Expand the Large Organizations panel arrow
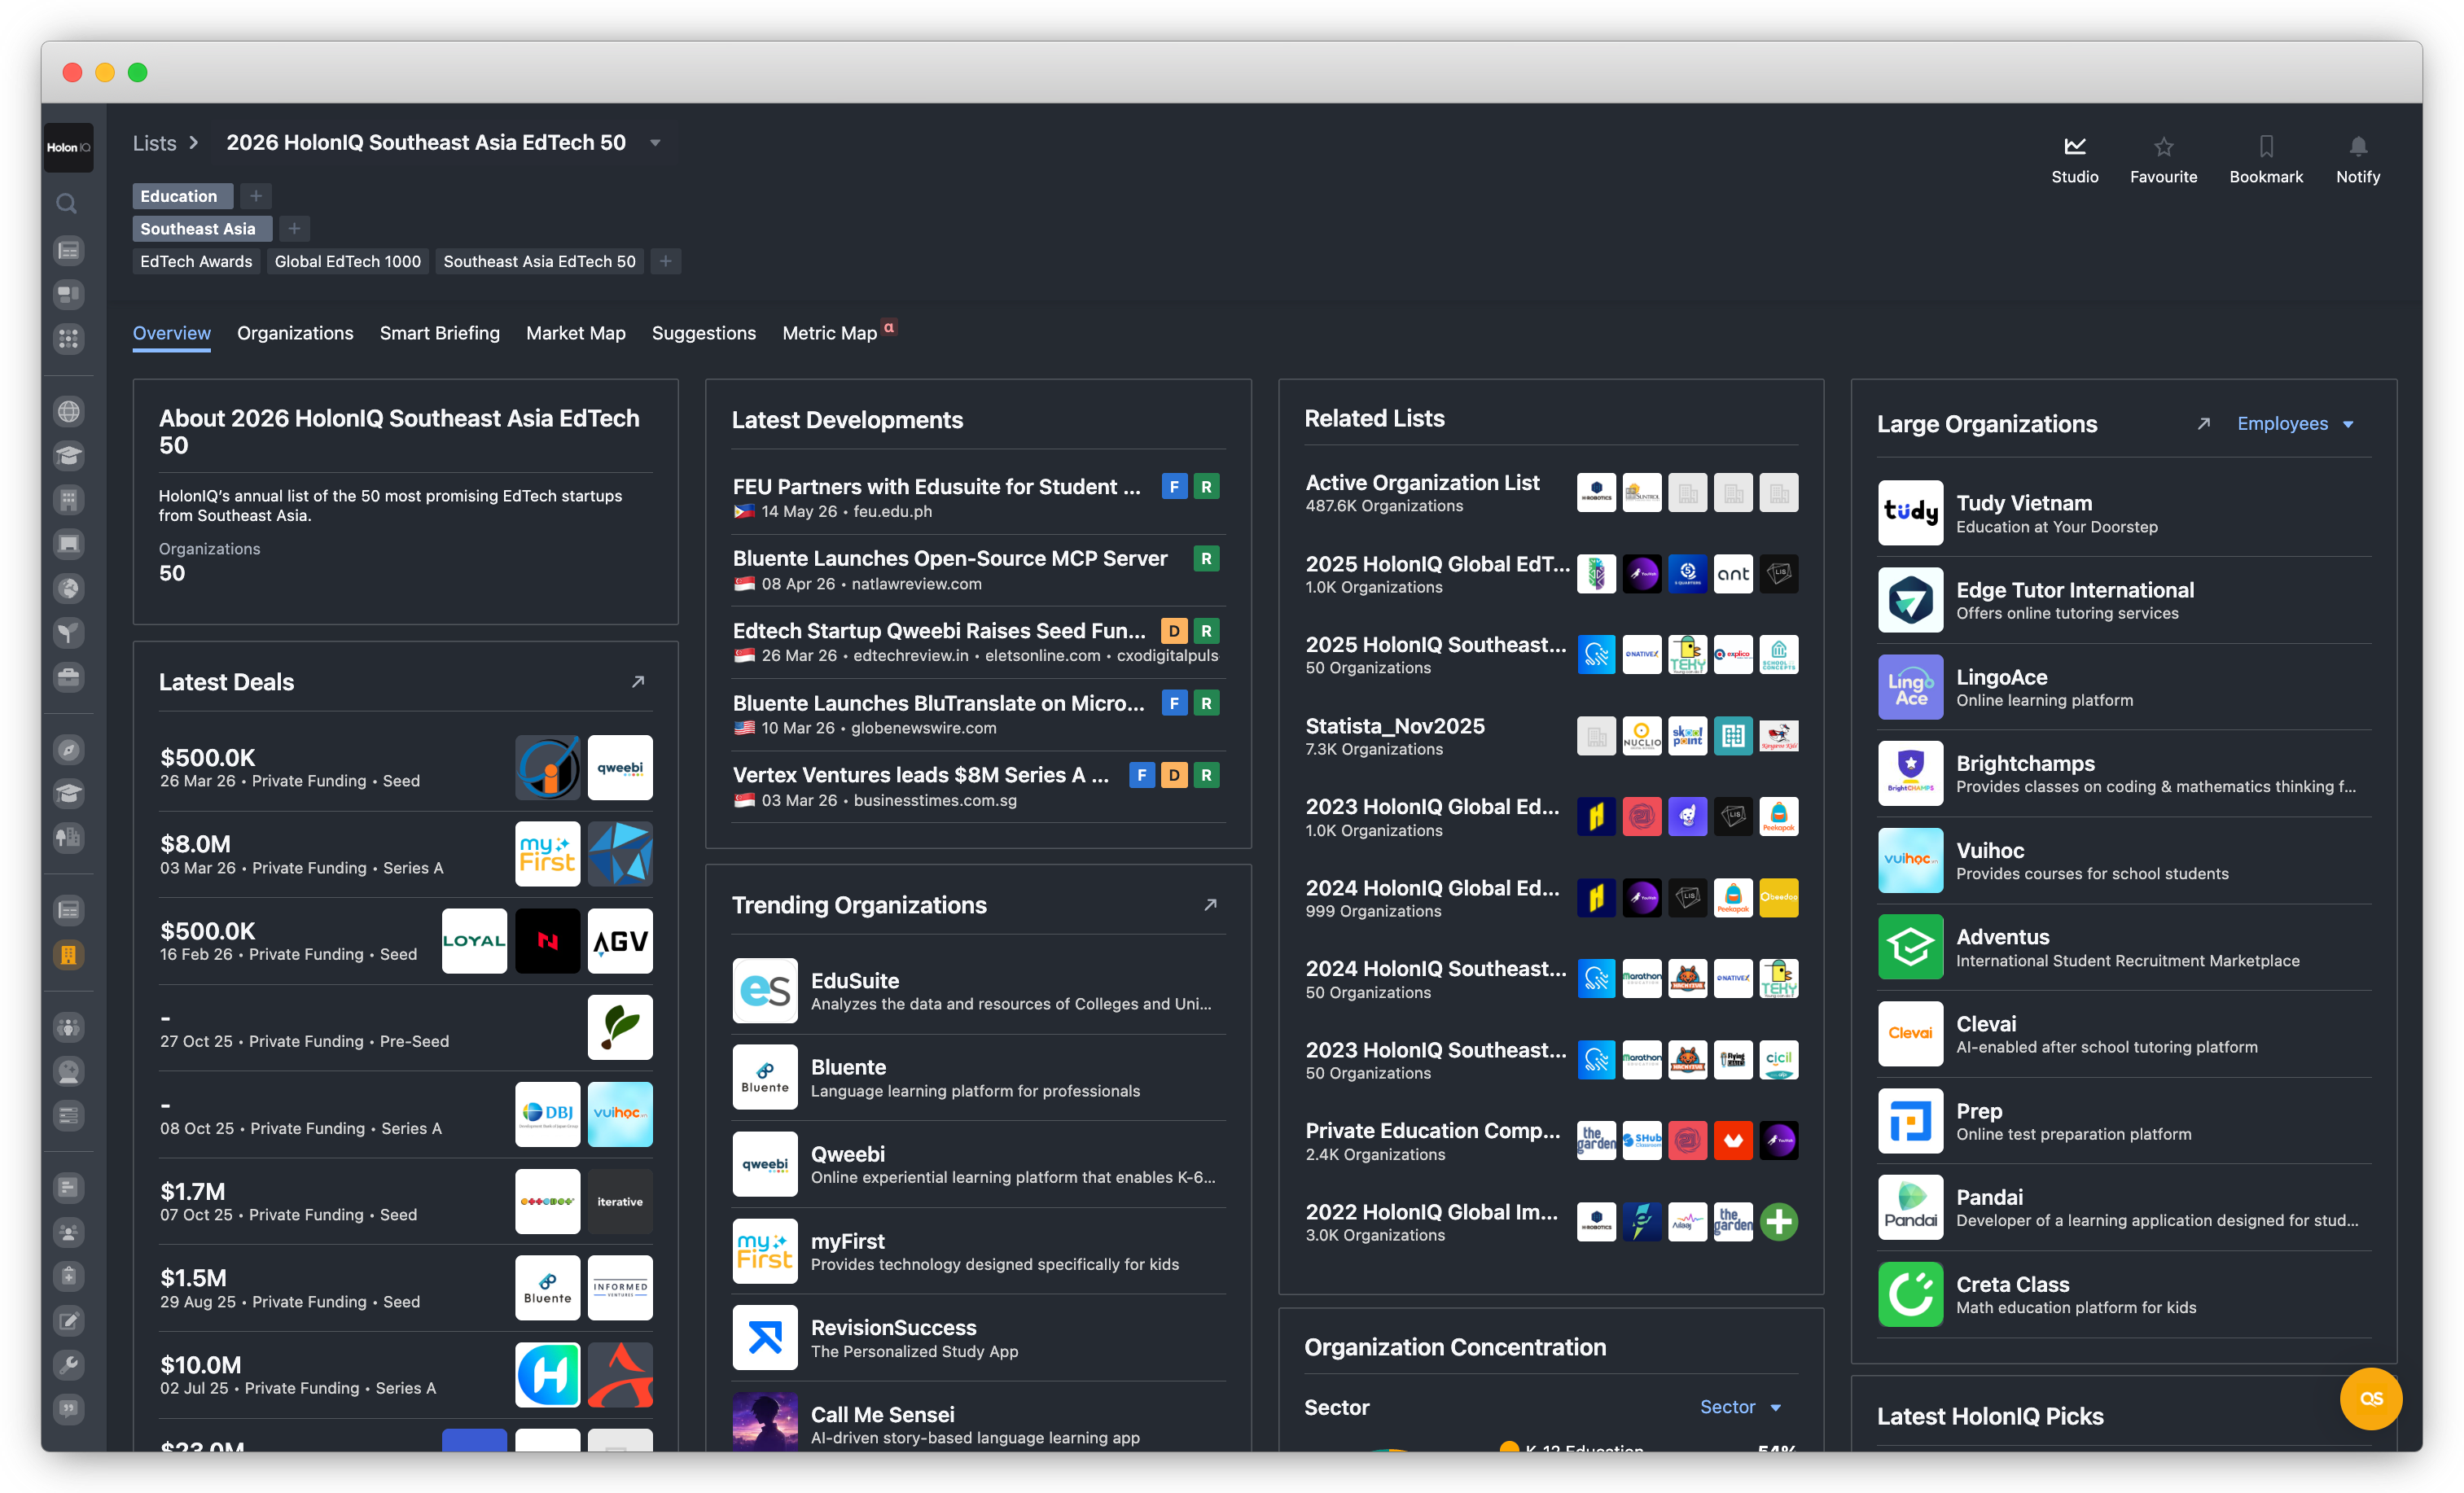The height and width of the screenshot is (1493, 2464). tap(2203, 424)
